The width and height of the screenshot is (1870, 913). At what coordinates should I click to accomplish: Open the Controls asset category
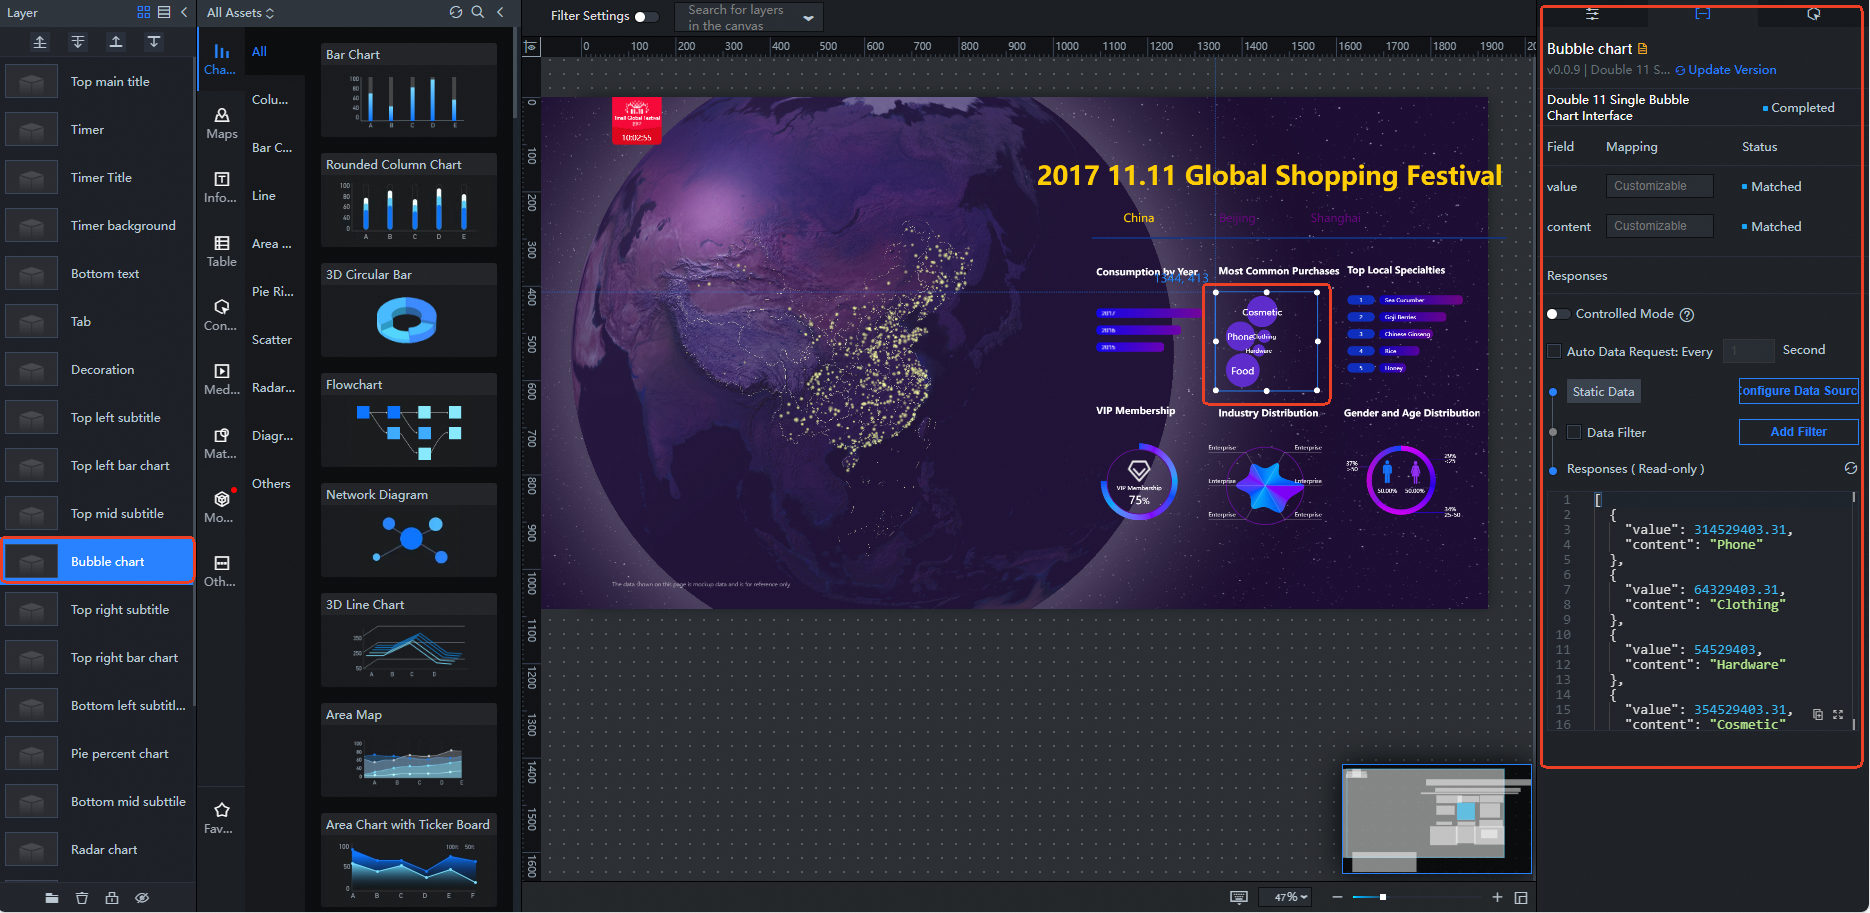221,316
